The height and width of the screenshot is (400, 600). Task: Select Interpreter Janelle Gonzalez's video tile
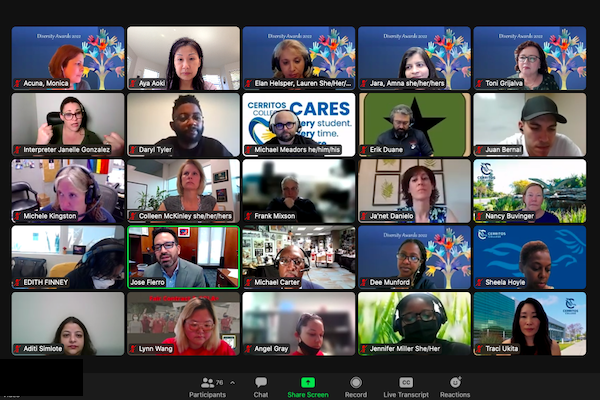pyautogui.click(x=68, y=124)
